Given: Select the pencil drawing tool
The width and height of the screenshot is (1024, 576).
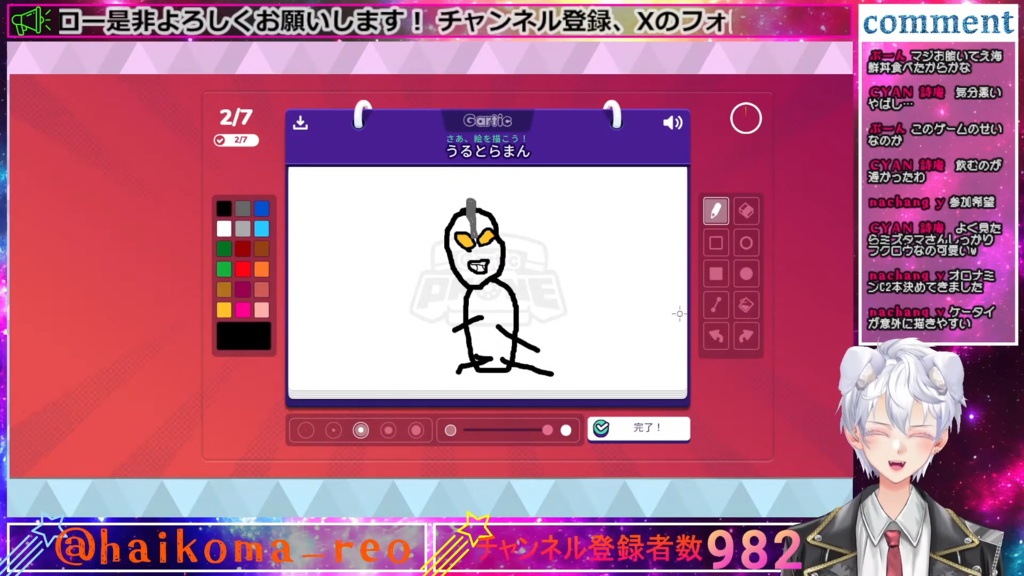Looking at the screenshot, I should [x=716, y=211].
